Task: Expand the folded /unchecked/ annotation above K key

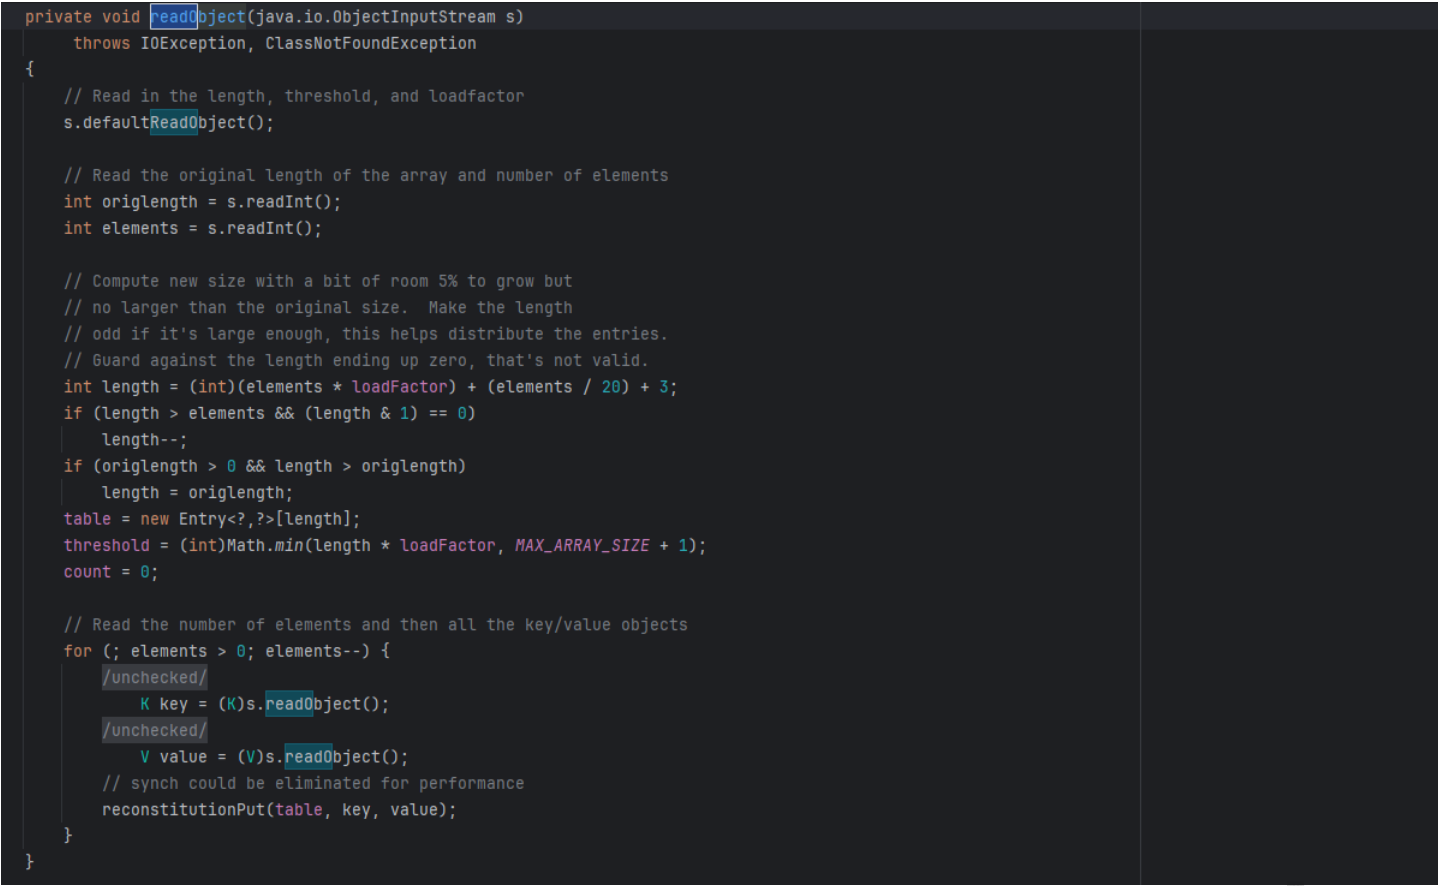Action: coord(155,678)
